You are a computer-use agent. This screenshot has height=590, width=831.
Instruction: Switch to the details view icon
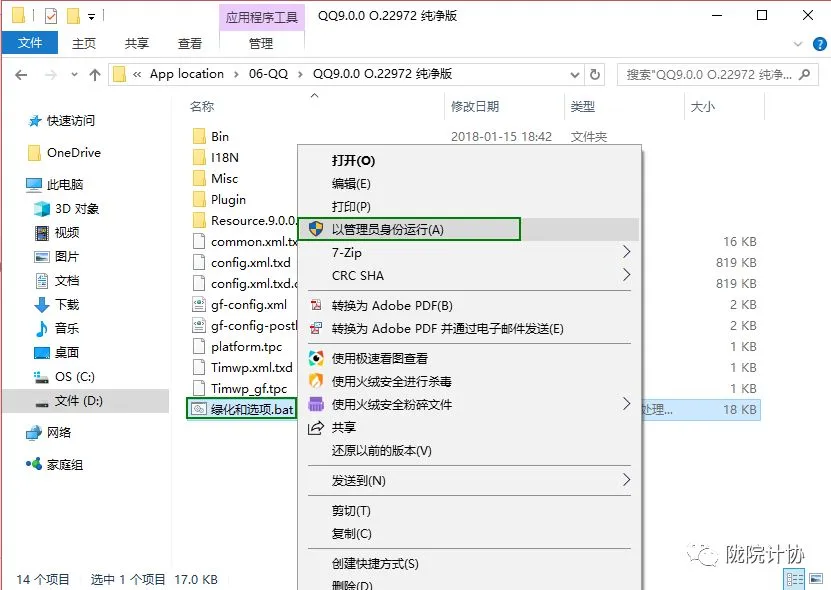tap(794, 579)
